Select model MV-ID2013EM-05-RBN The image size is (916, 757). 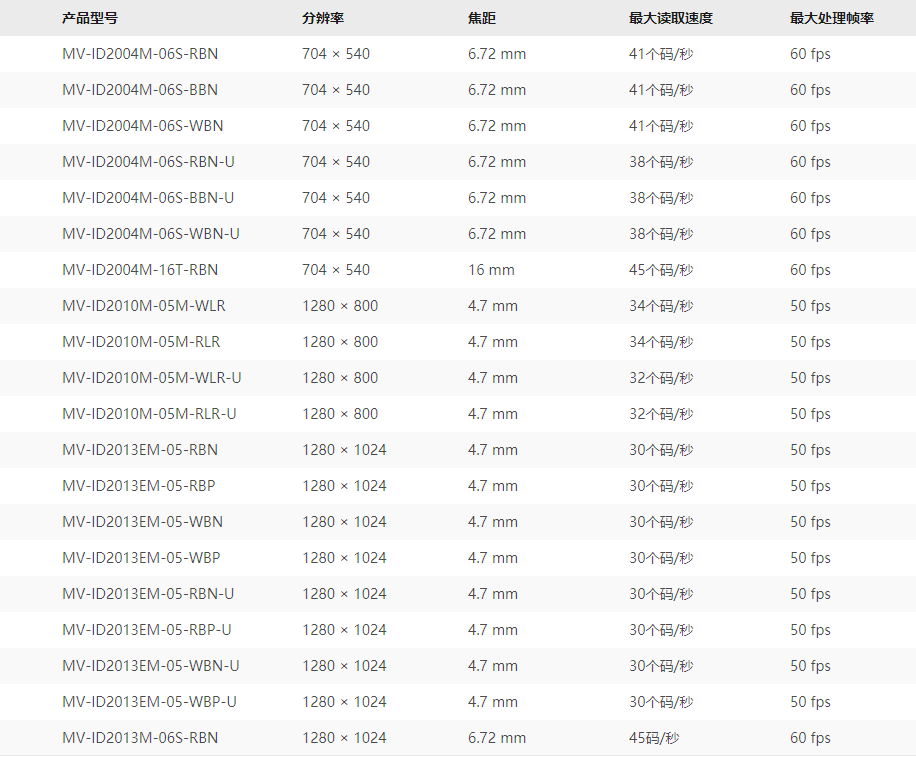pyautogui.click(x=140, y=450)
